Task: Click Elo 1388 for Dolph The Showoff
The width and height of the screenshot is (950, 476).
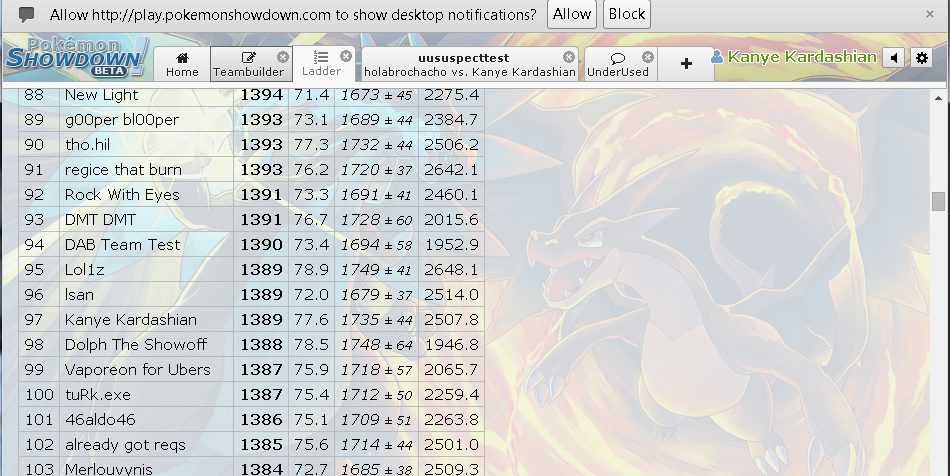Action: pos(261,344)
